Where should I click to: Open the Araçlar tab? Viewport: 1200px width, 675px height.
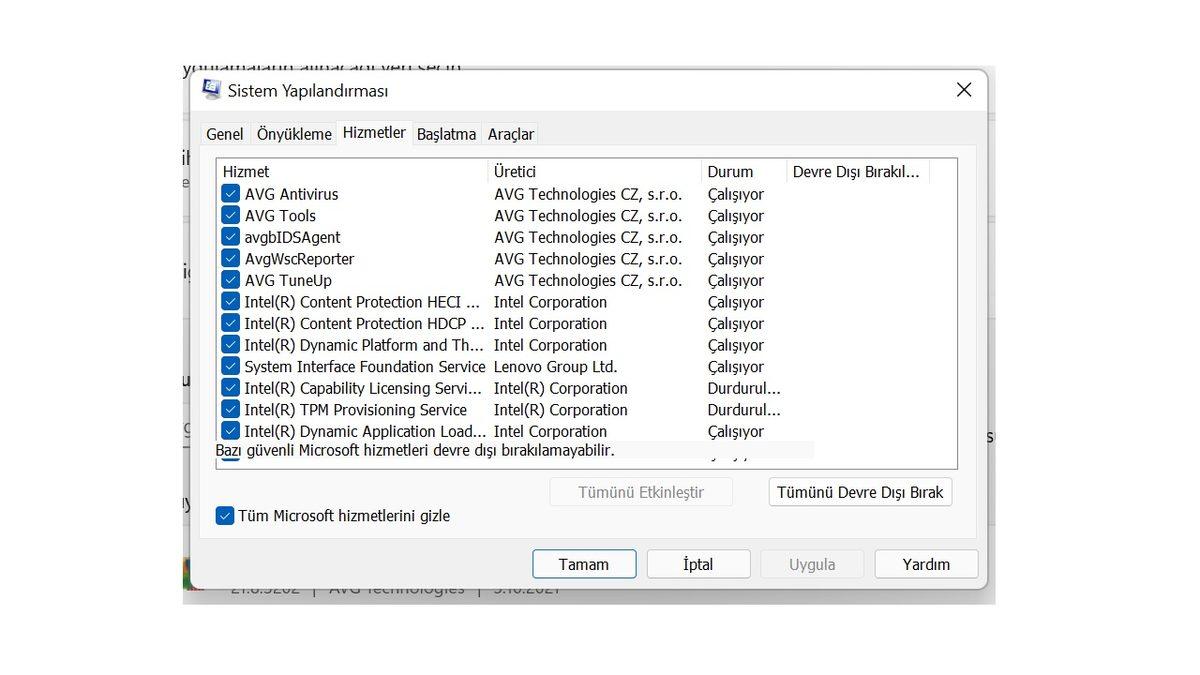pos(510,133)
